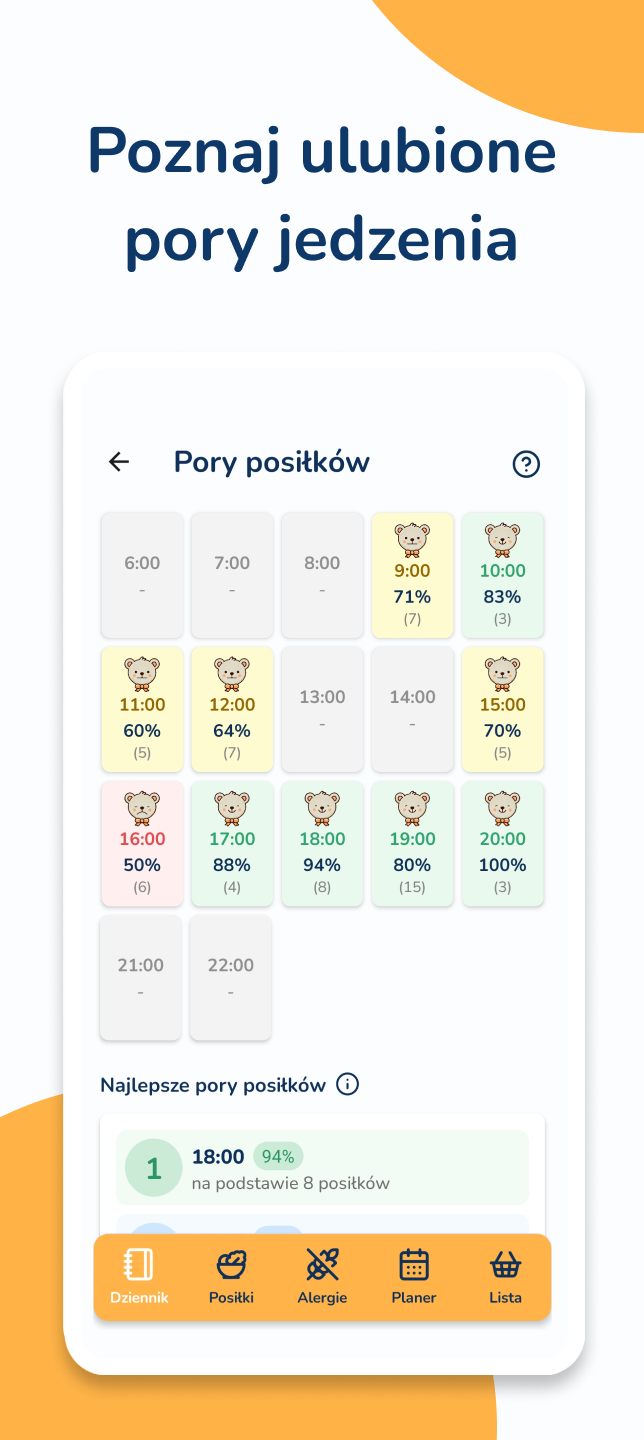Click the top ranked 18:00 entry
The image size is (644, 1440).
(x=321, y=1167)
